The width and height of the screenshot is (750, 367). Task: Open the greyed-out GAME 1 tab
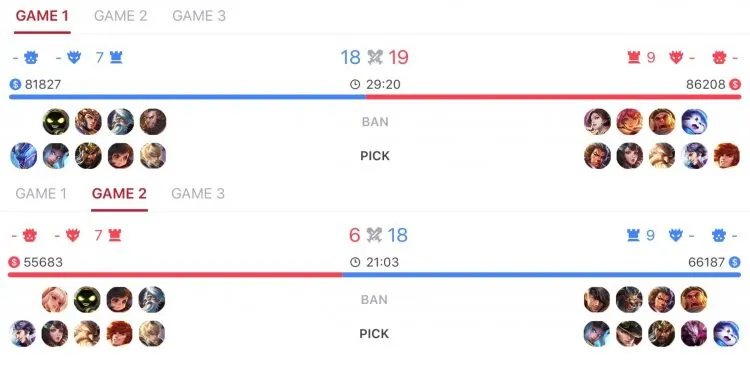click(x=41, y=194)
